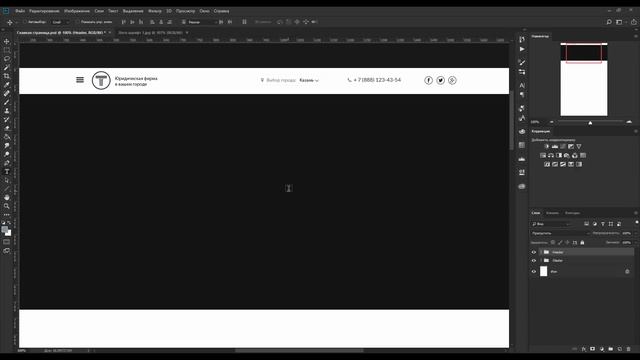This screenshot has width=640, height=360.
Task: Open the layer opacity slider arrow
Action: tap(636, 233)
